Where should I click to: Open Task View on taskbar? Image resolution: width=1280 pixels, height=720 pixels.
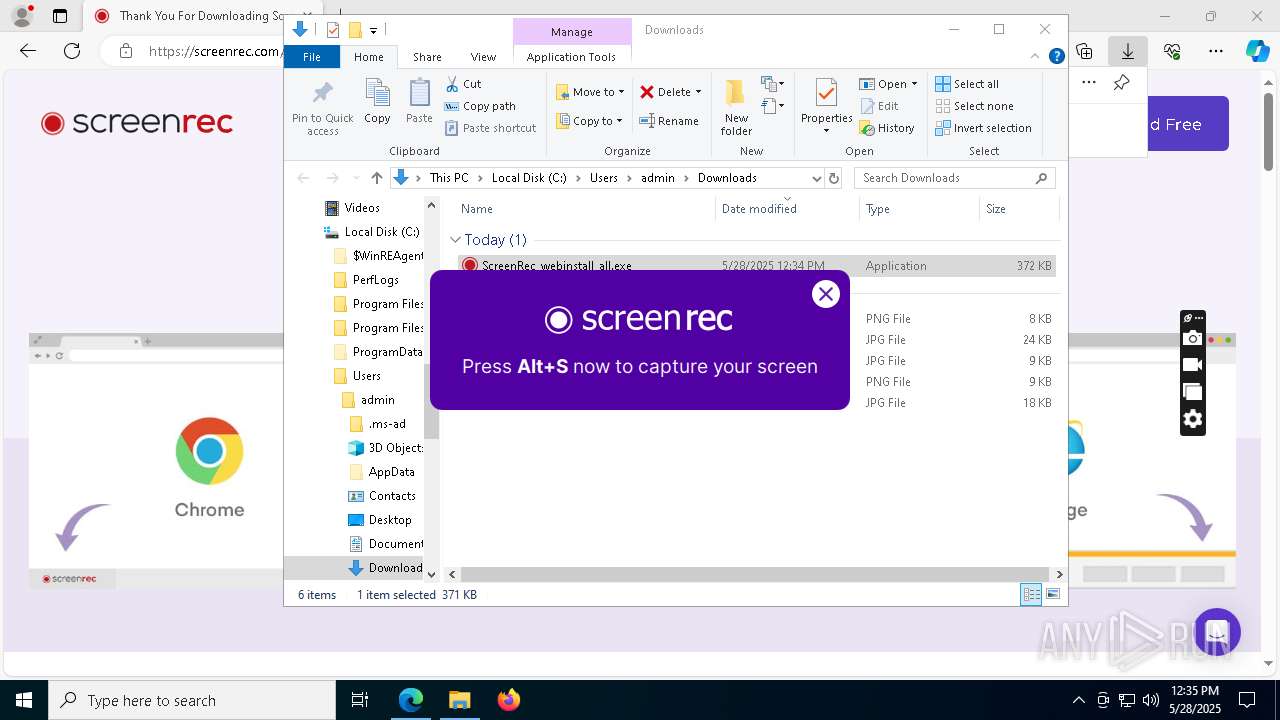coord(360,700)
